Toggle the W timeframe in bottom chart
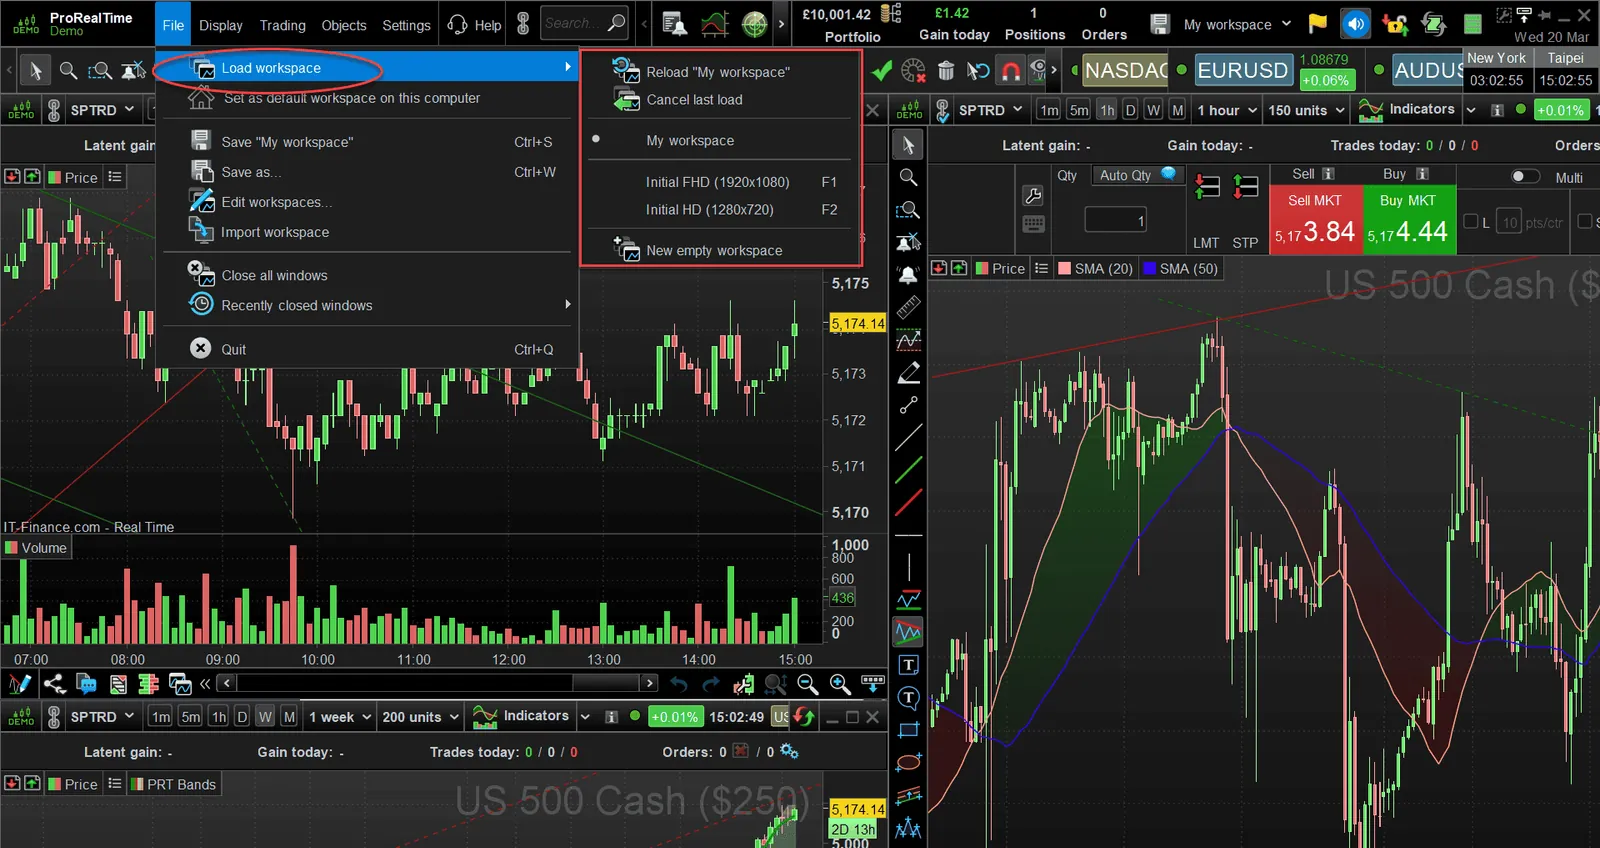Viewport: 1600px width, 848px height. pos(265,717)
